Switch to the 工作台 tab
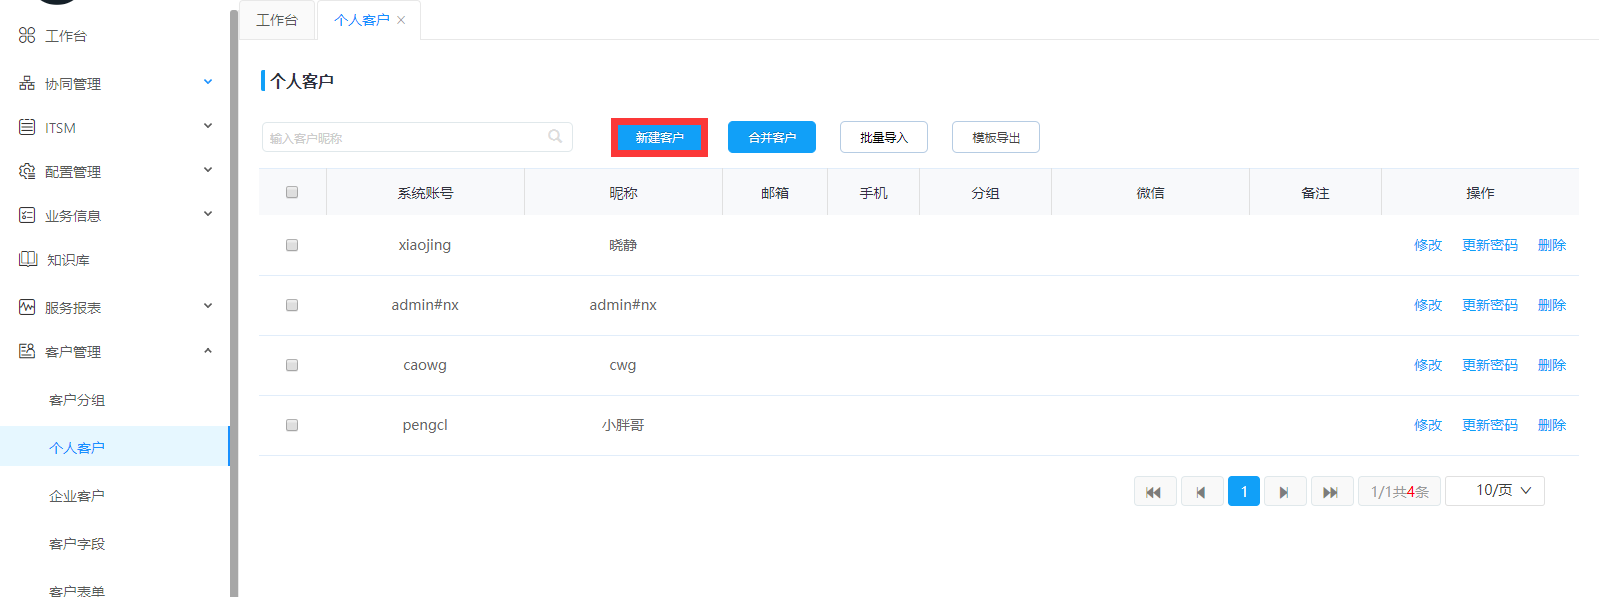Screen dimensions: 1599x597 277,20
